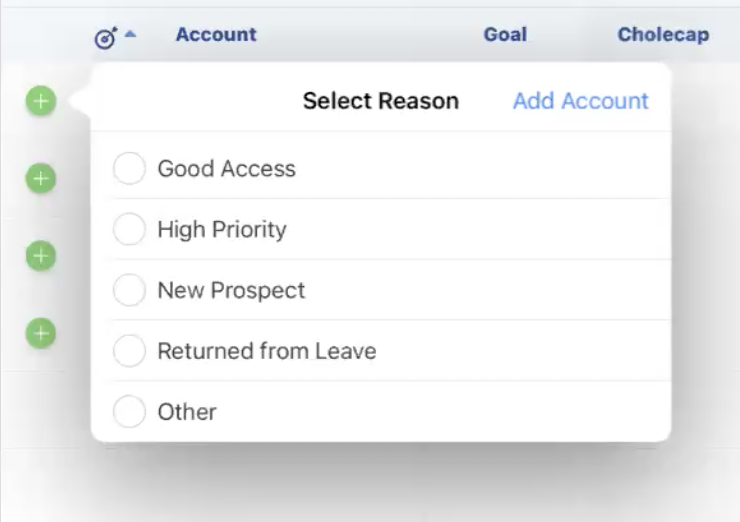Select the Other radio button
Screen dimensions: 740x522
click(x=129, y=412)
